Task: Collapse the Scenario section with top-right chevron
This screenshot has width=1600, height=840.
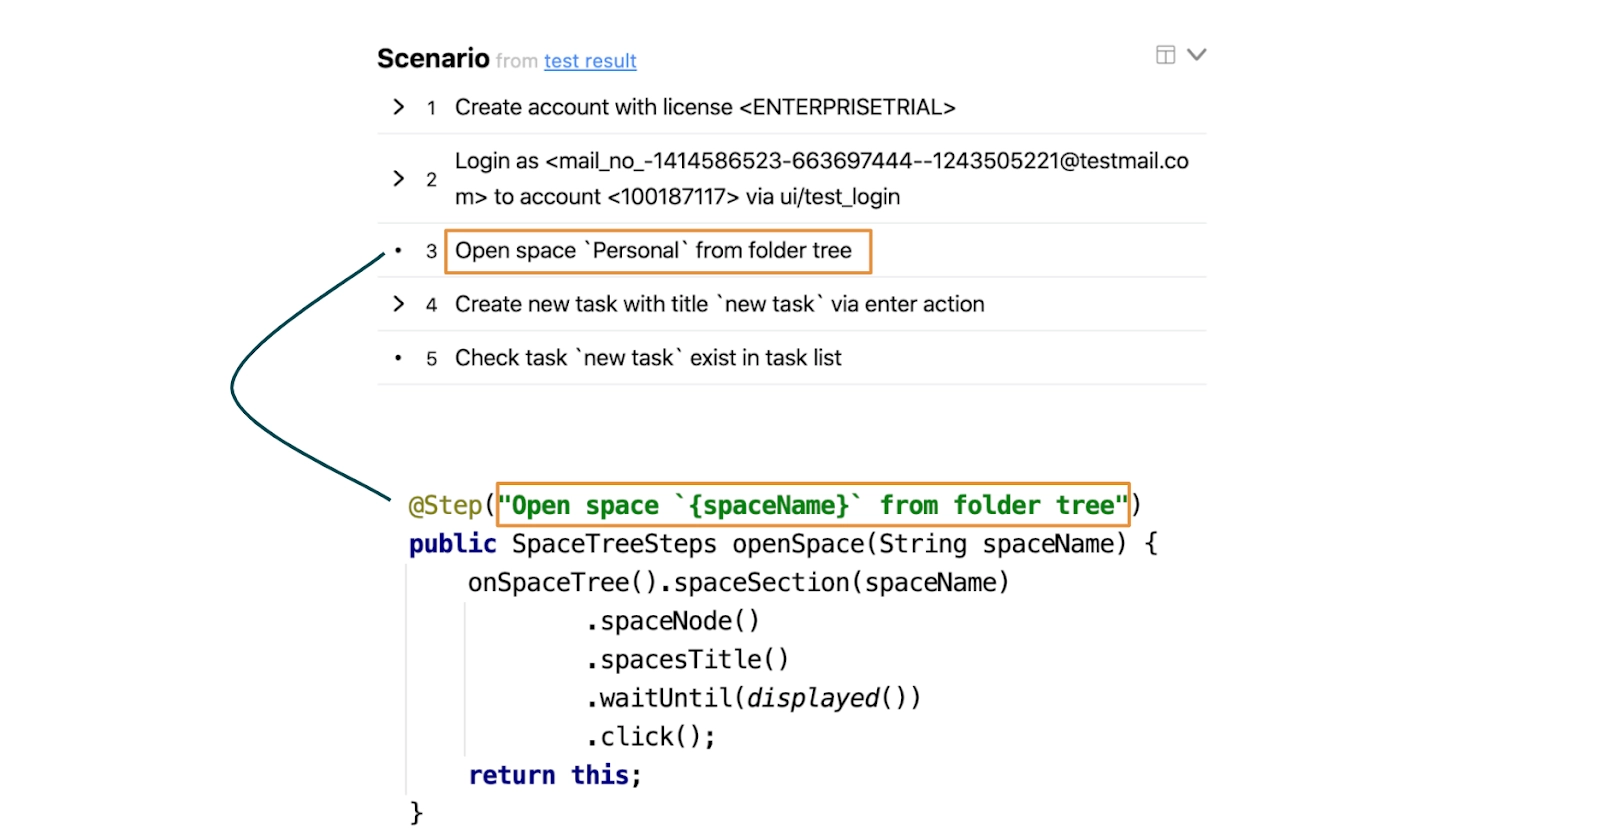Action: 1196,55
